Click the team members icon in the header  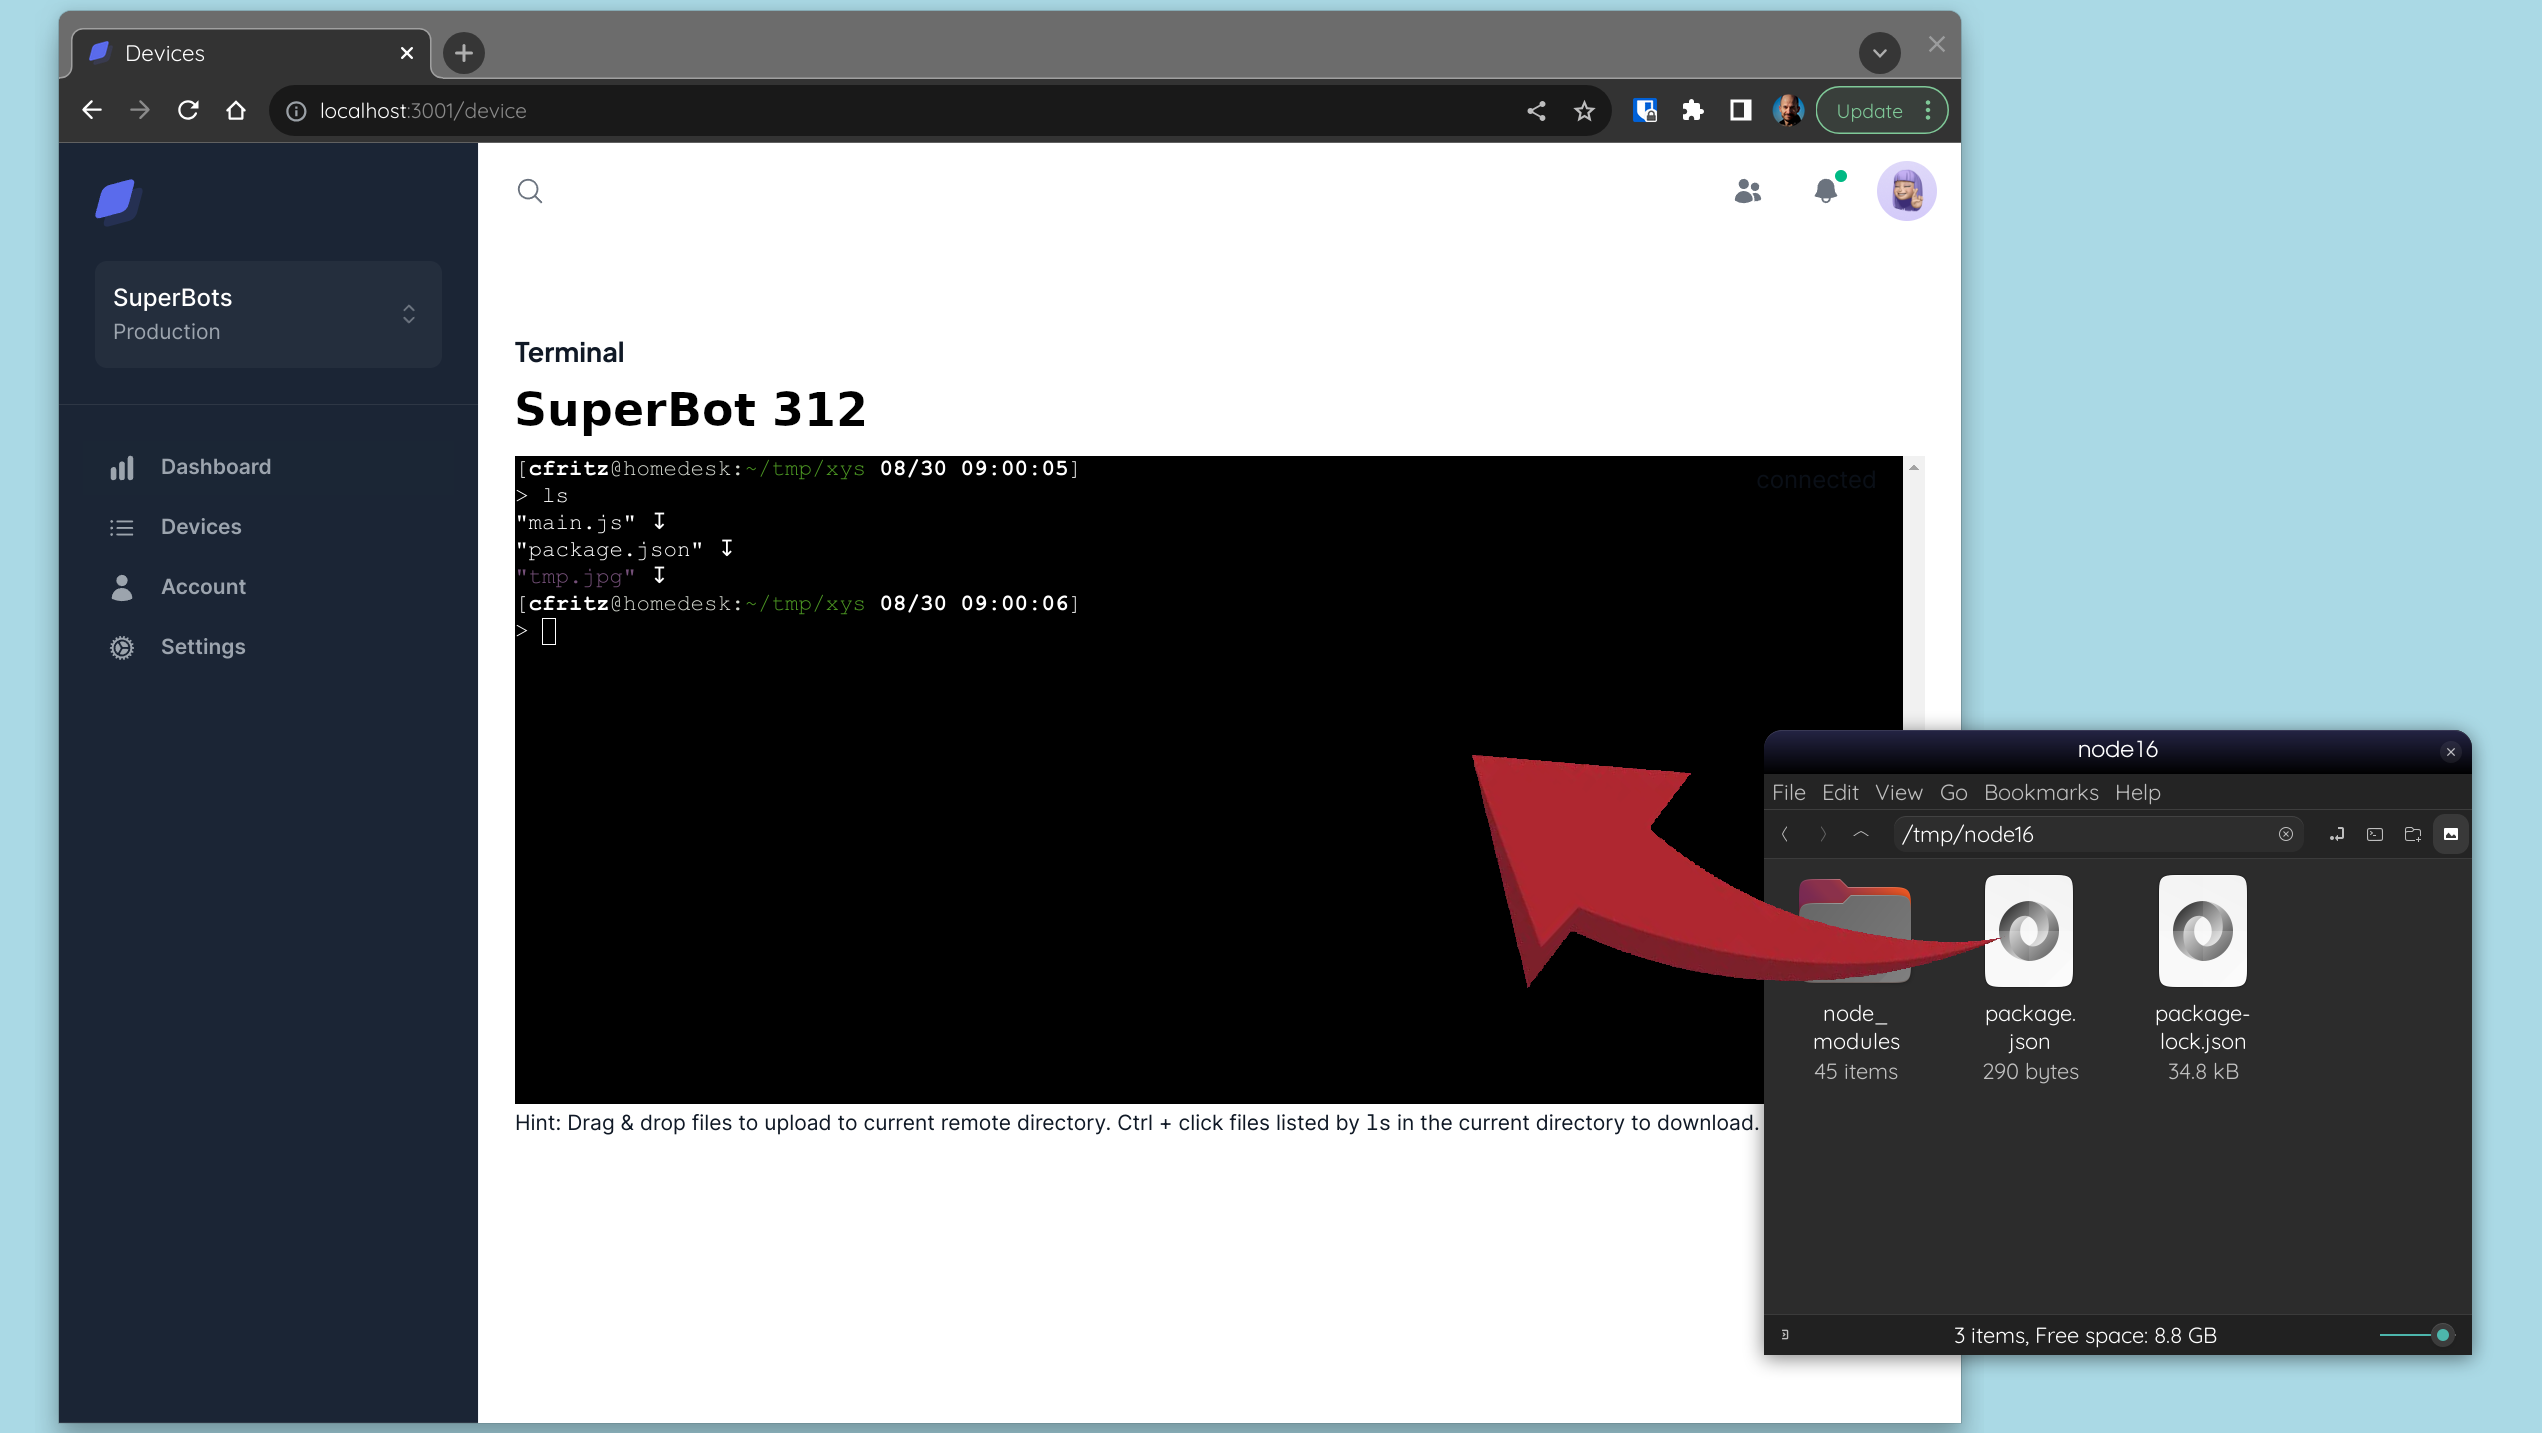1746,191
